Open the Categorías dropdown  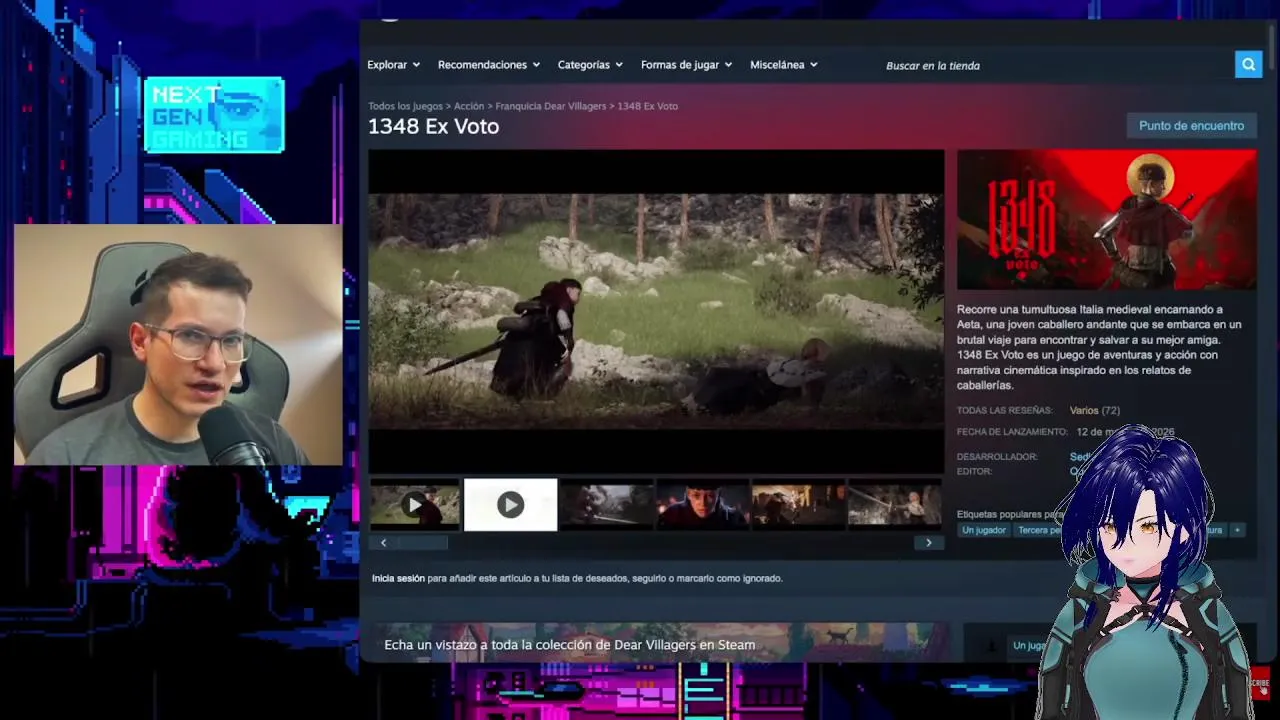(590, 65)
